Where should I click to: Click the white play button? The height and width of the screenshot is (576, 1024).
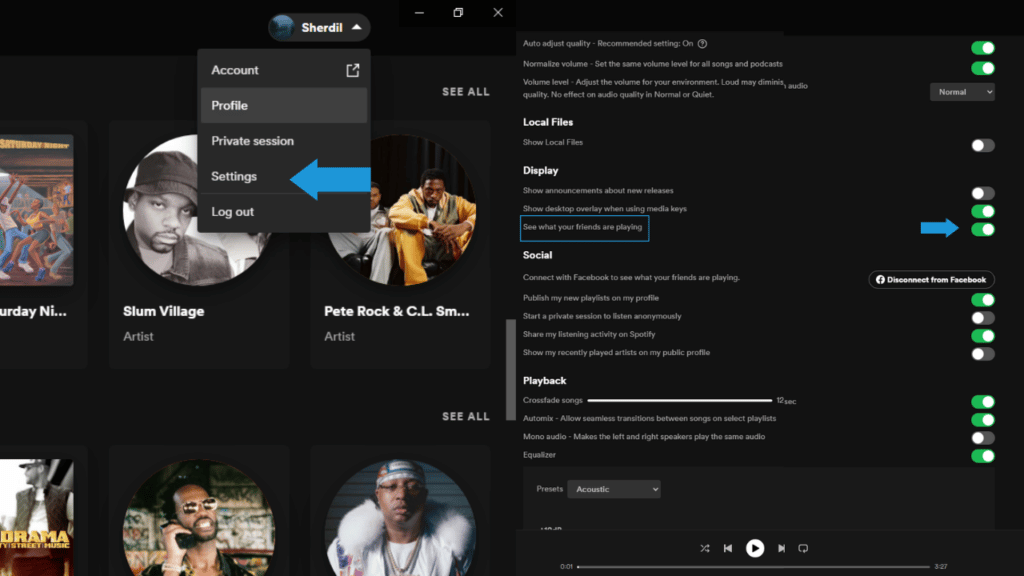click(x=755, y=548)
